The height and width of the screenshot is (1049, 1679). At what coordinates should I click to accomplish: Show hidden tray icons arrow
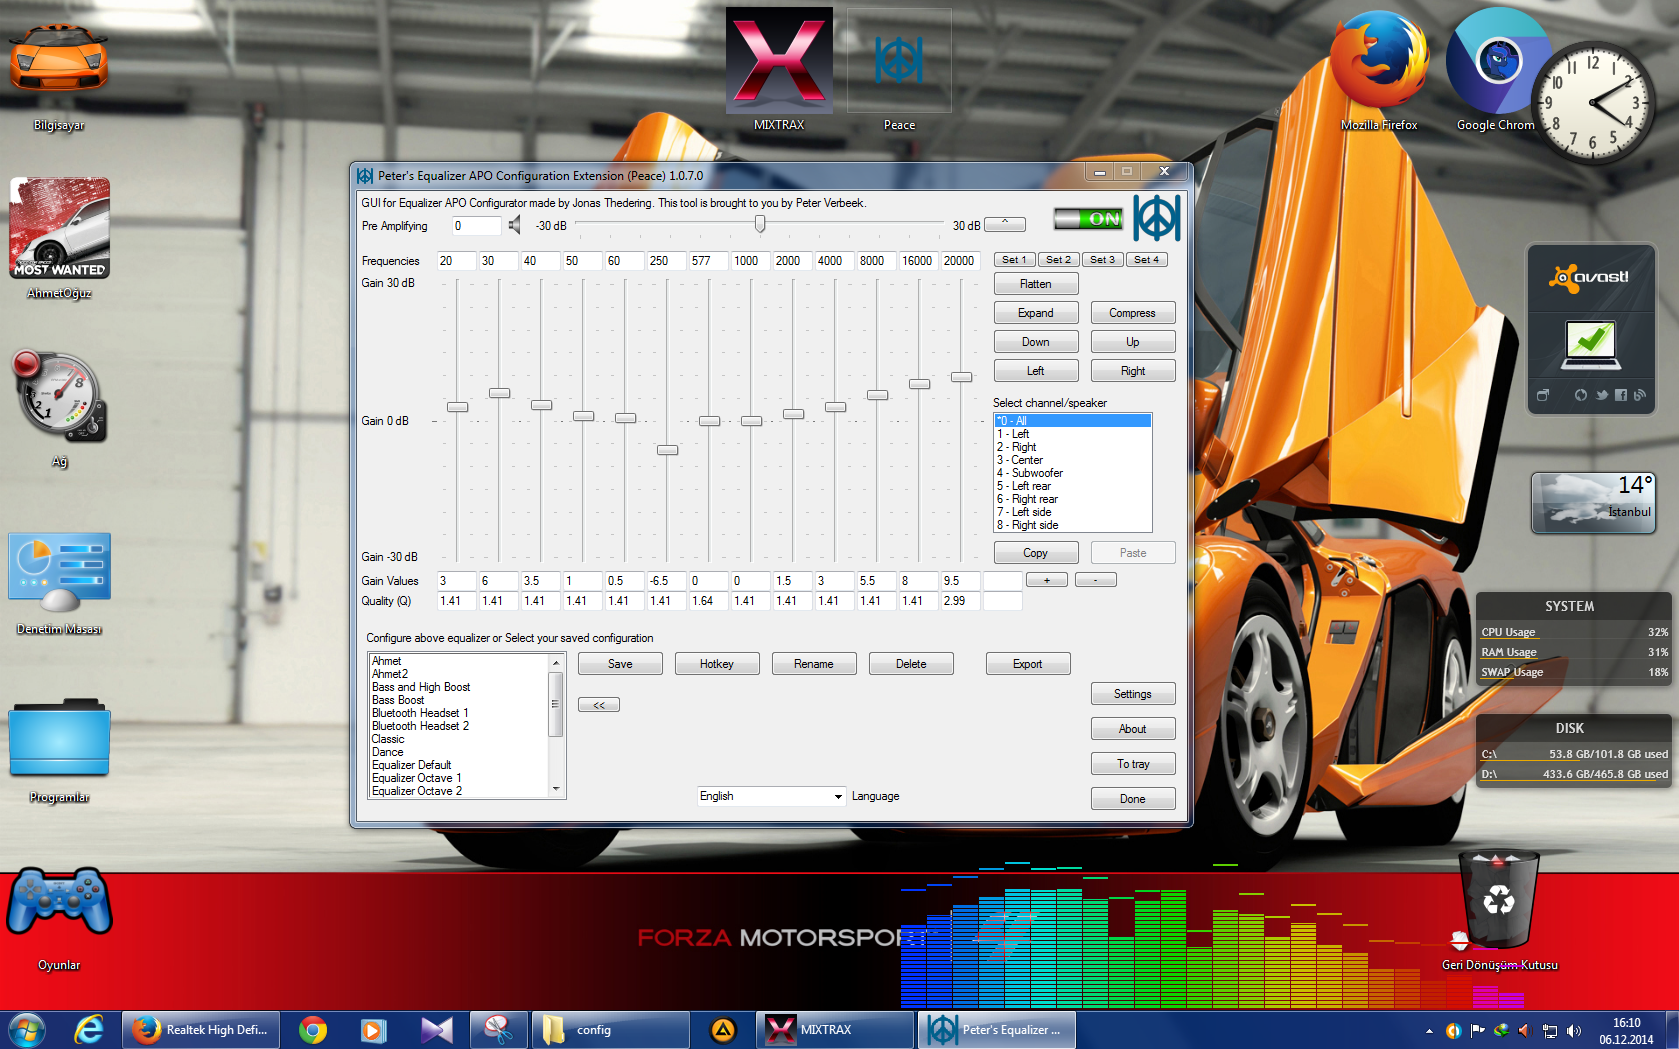point(1429,1030)
